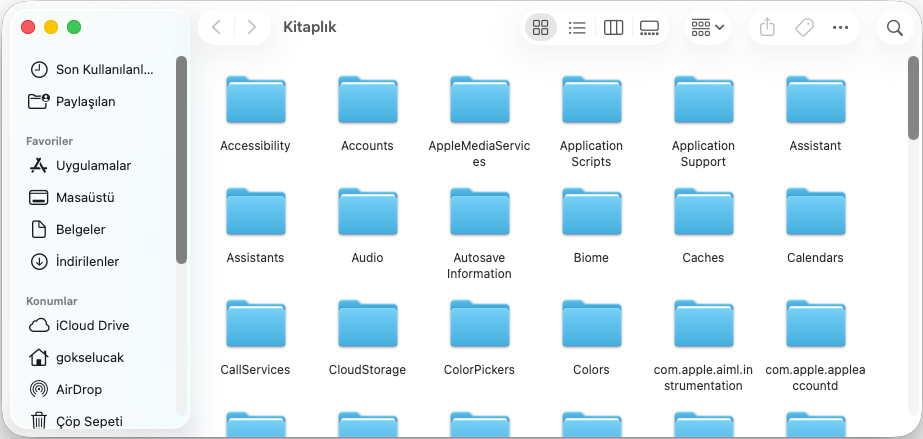Click the Share icon in the toolbar
The width and height of the screenshot is (923, 439).
point(767,28)
